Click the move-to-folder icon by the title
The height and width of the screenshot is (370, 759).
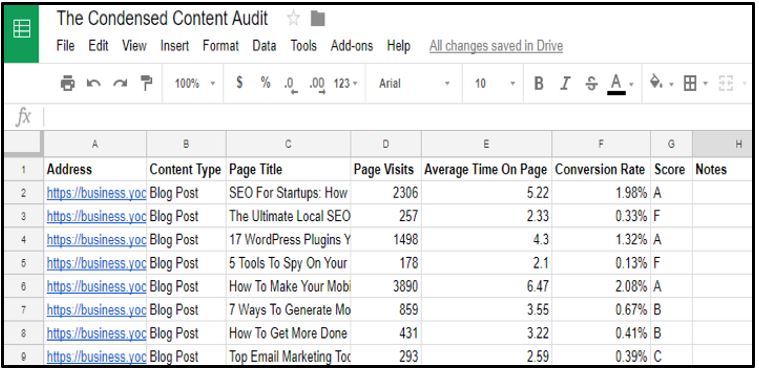[x=318, y=19]
